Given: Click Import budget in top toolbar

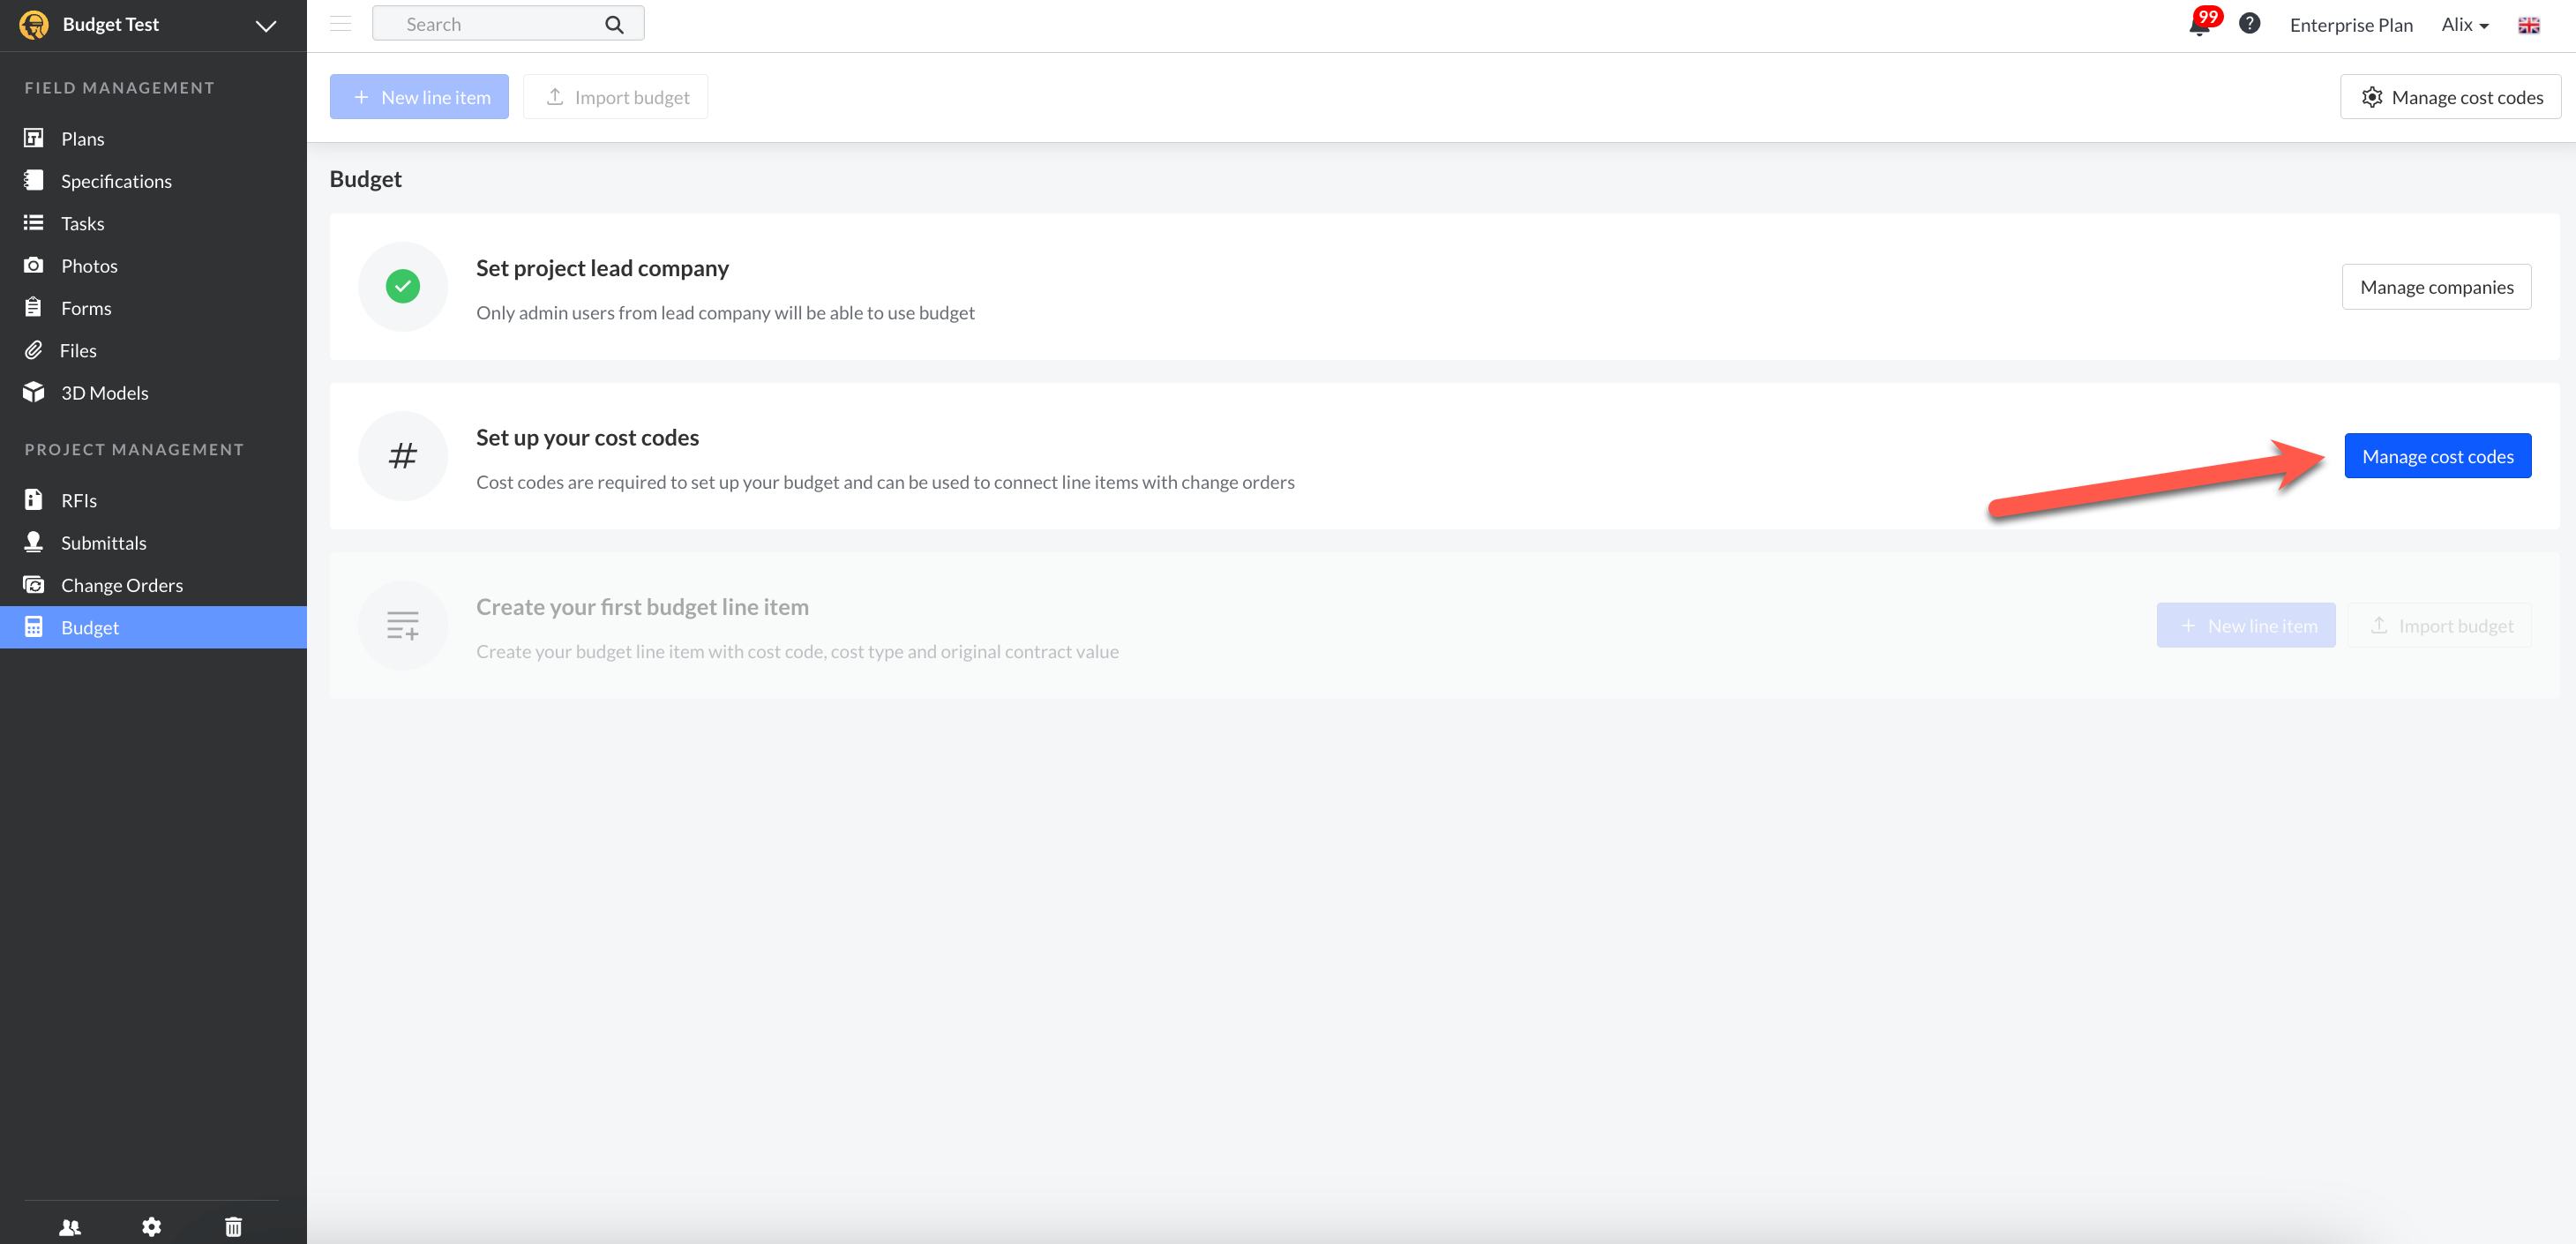Looking at the screenshot, I should 616,97.
